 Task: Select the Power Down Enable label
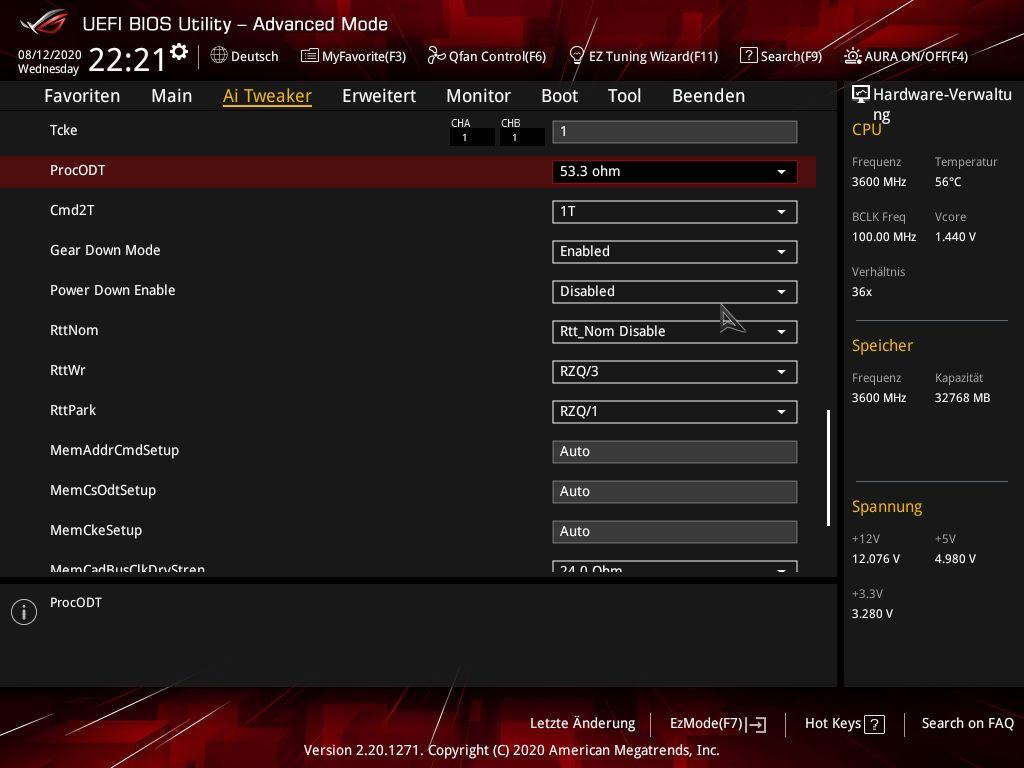[x=112, y=290]
